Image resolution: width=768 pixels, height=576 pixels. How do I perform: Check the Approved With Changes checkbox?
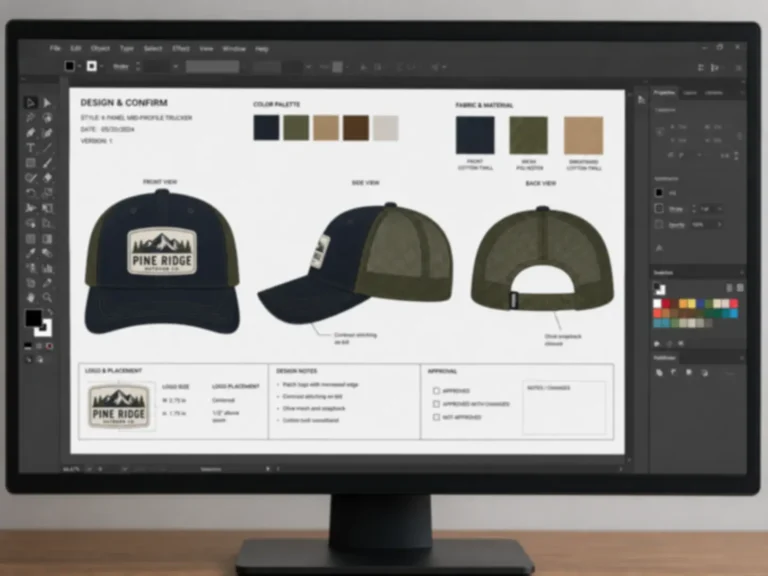436,404
